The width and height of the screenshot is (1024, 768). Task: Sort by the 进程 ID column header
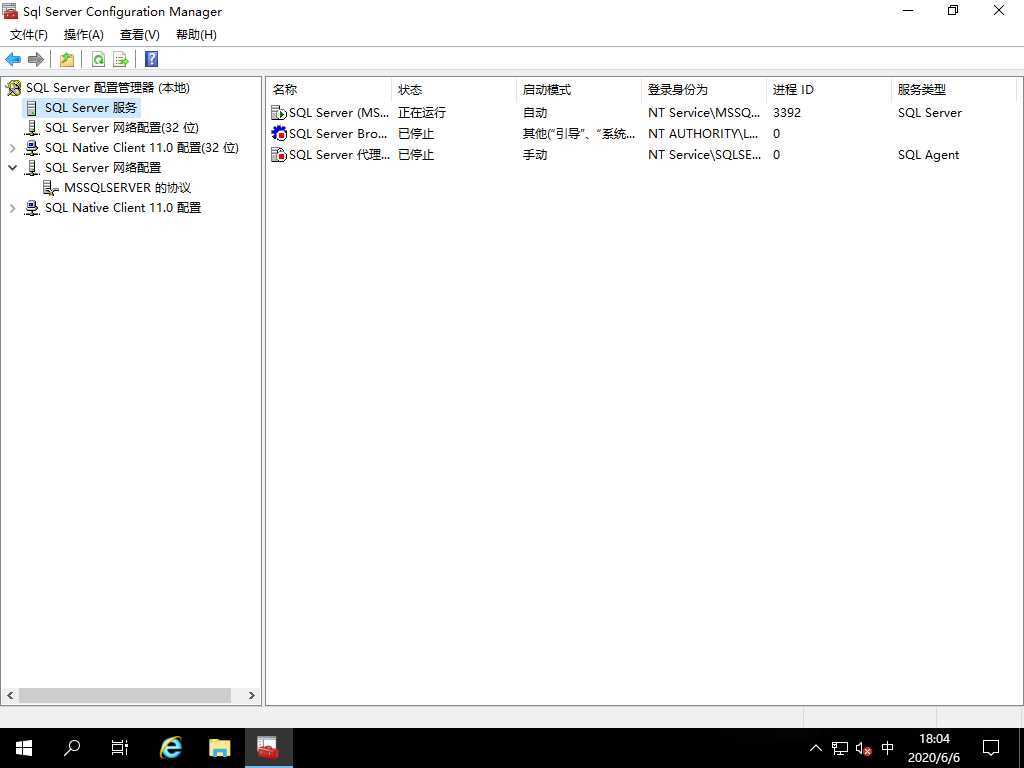pos(828,89)
